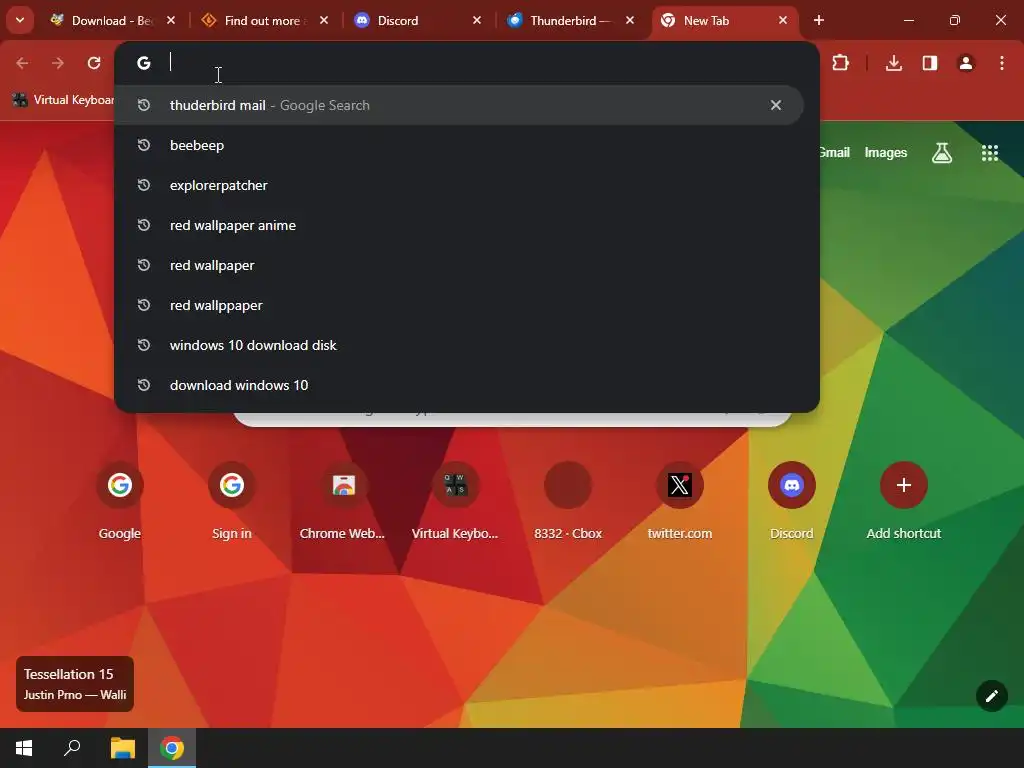This screenshot has height=768, width=1024.
Task: Open the Google apps grid
Action: click(x=990, y=153)
